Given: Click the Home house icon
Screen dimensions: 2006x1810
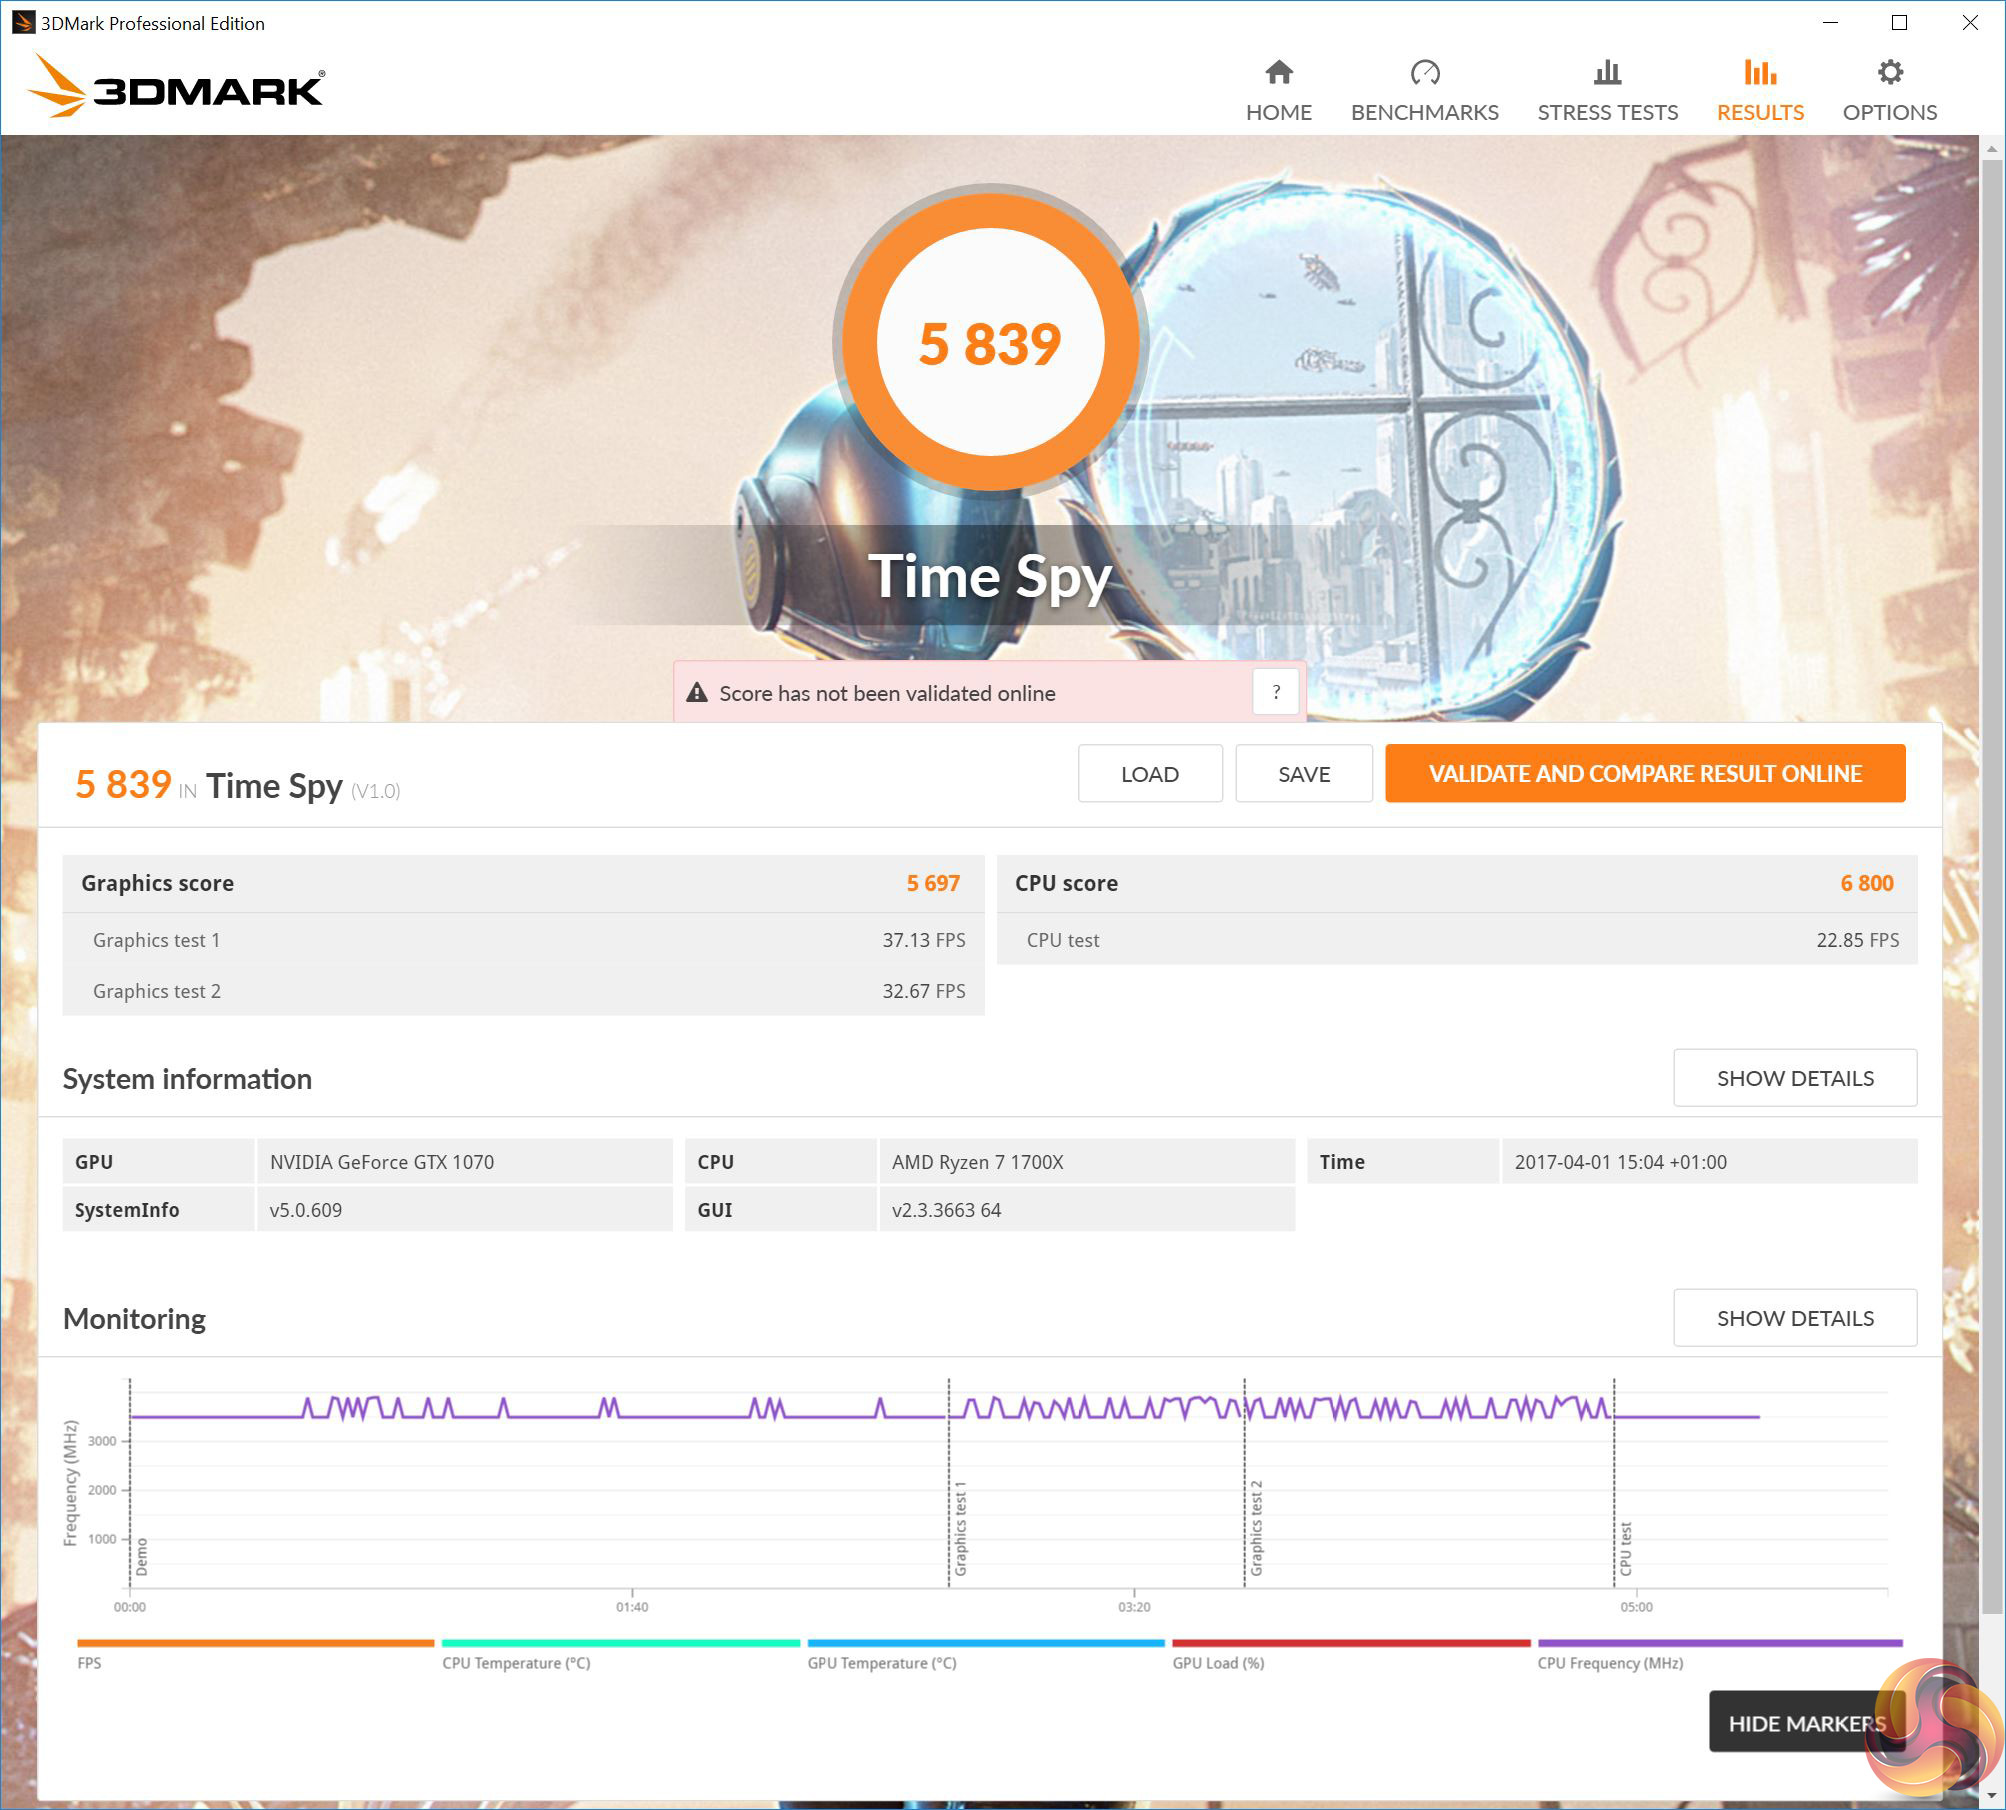Looking at the screenshot, I should (1278, 72).
